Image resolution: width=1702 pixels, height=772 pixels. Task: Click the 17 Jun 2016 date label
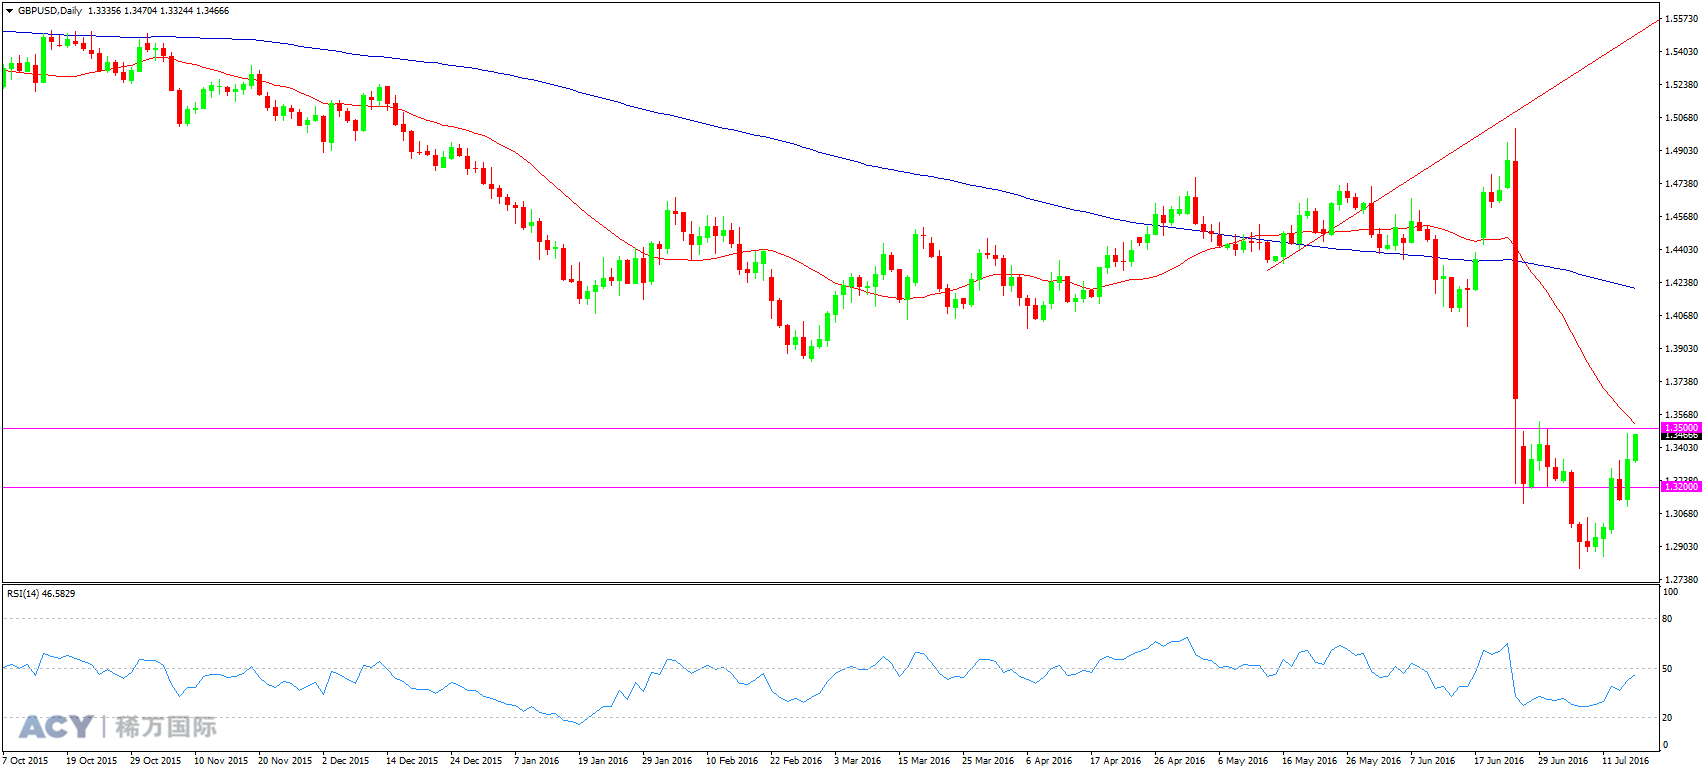coord(1499,761)
